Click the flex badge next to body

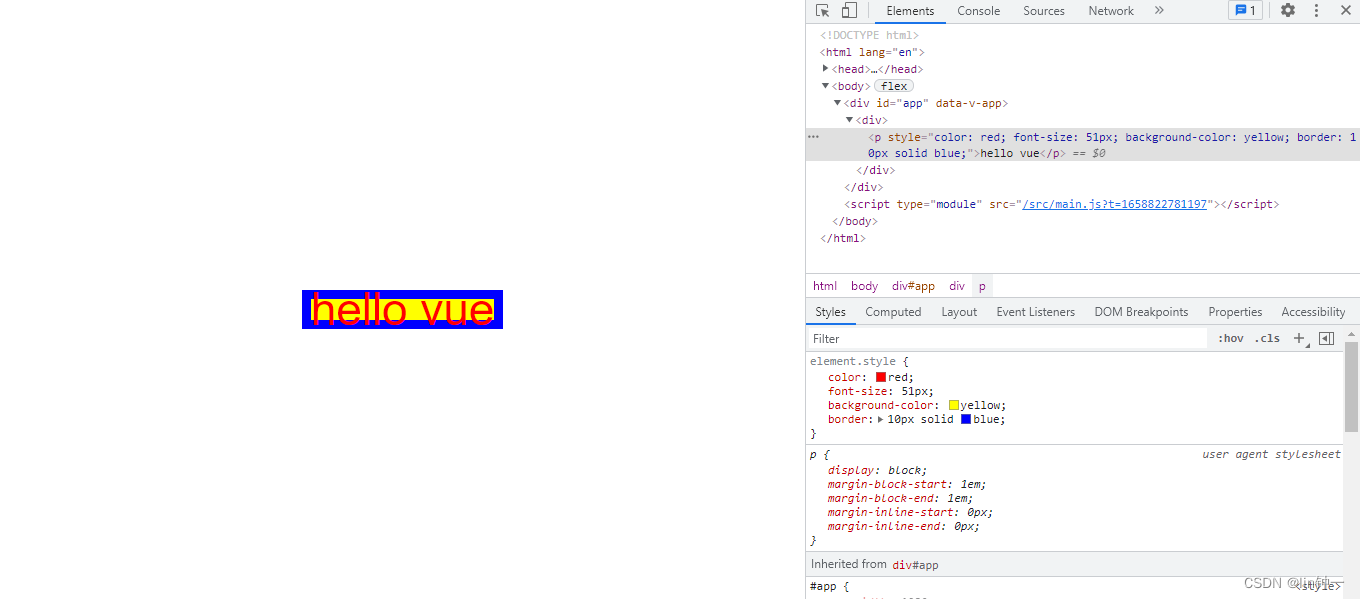(x=894, y=86)
